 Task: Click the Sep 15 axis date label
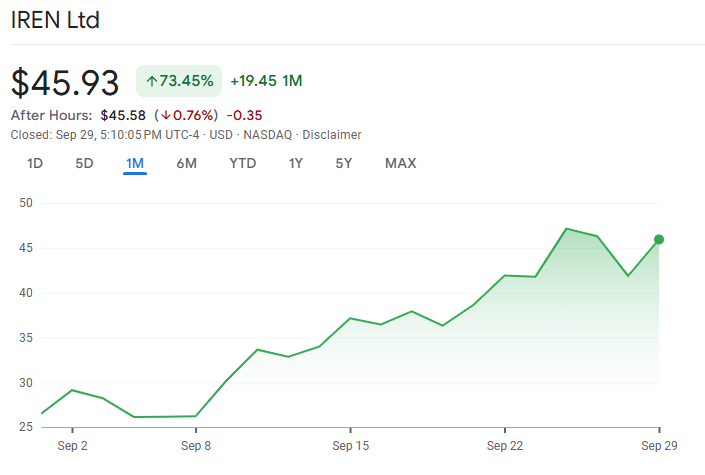(351, 445)
